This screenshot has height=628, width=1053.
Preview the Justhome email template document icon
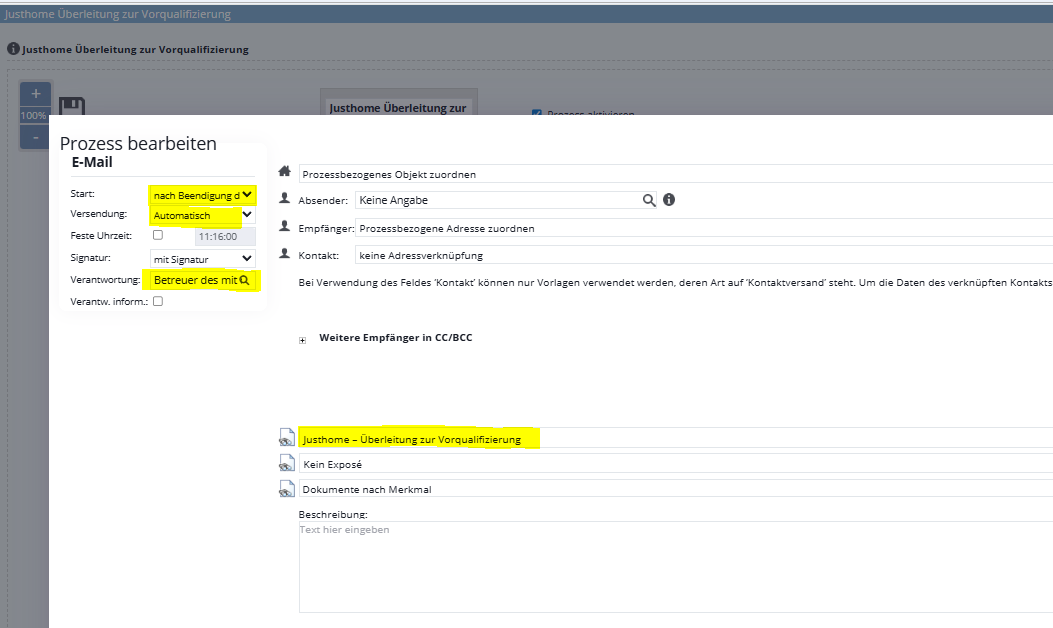tap(287, 439)
